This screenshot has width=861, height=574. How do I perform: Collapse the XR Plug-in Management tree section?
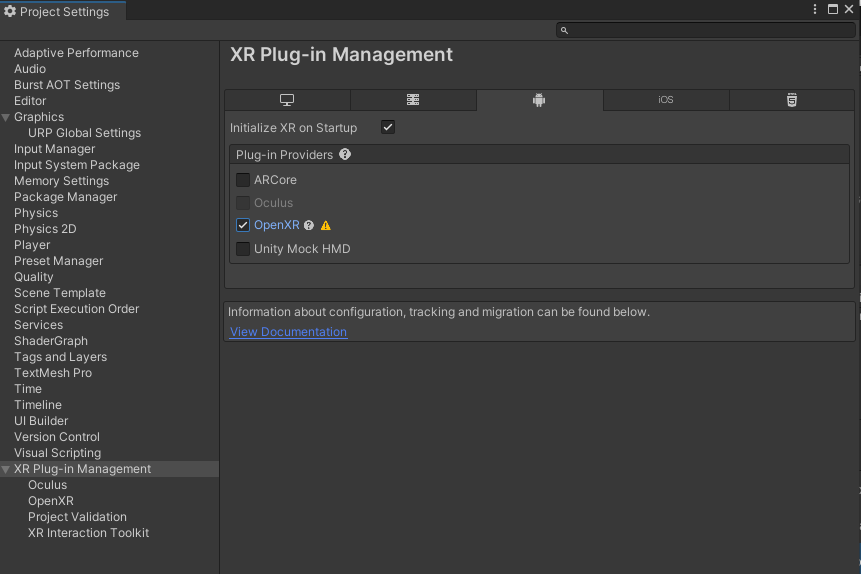click(x=5, y=469)
